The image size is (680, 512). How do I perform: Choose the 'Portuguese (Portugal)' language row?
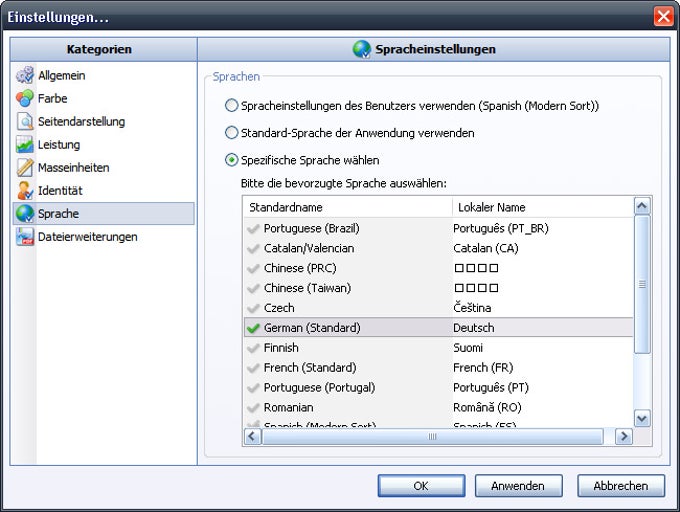[x=438, y=388]
